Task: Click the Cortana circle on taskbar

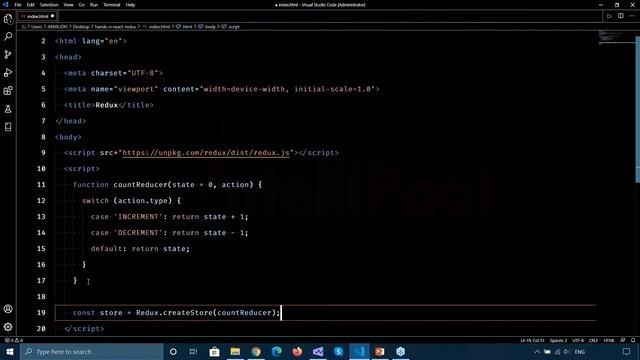Action: [x=173, y=352]
